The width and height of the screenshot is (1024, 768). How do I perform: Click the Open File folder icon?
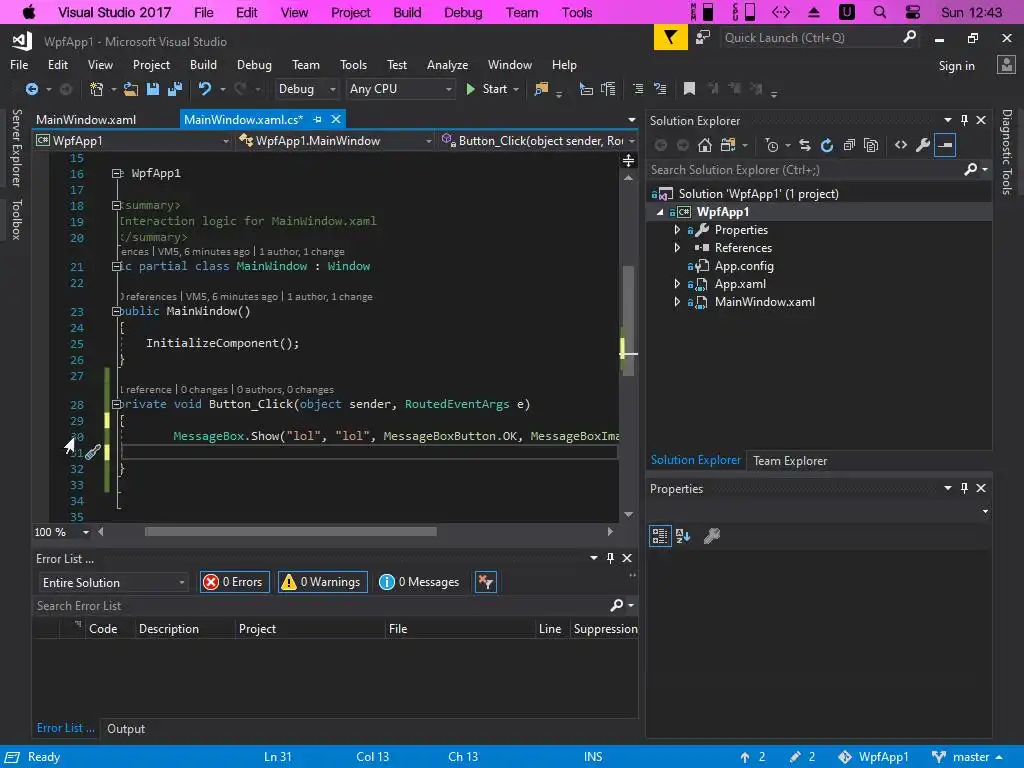tap(131, 89)
